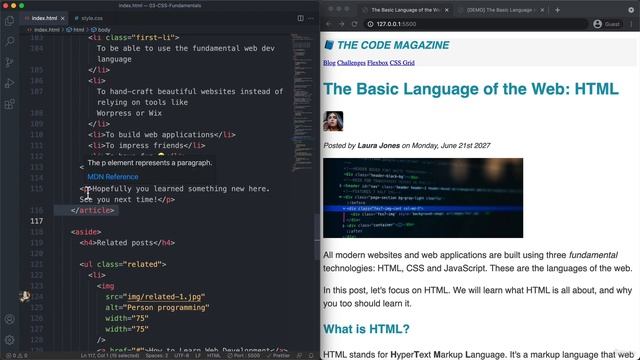Click the Live Server Port: 5500 status item

tap(244, 356)
